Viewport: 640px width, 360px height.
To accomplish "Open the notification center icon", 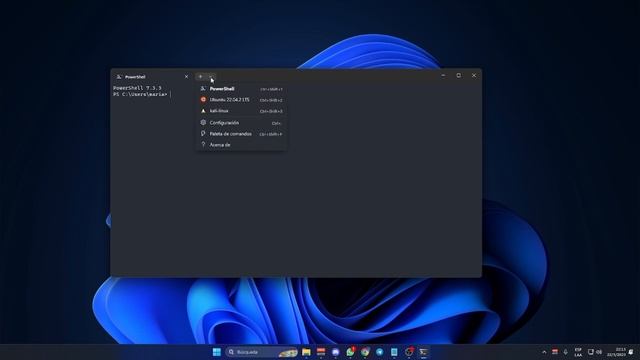I will (631, 352).
